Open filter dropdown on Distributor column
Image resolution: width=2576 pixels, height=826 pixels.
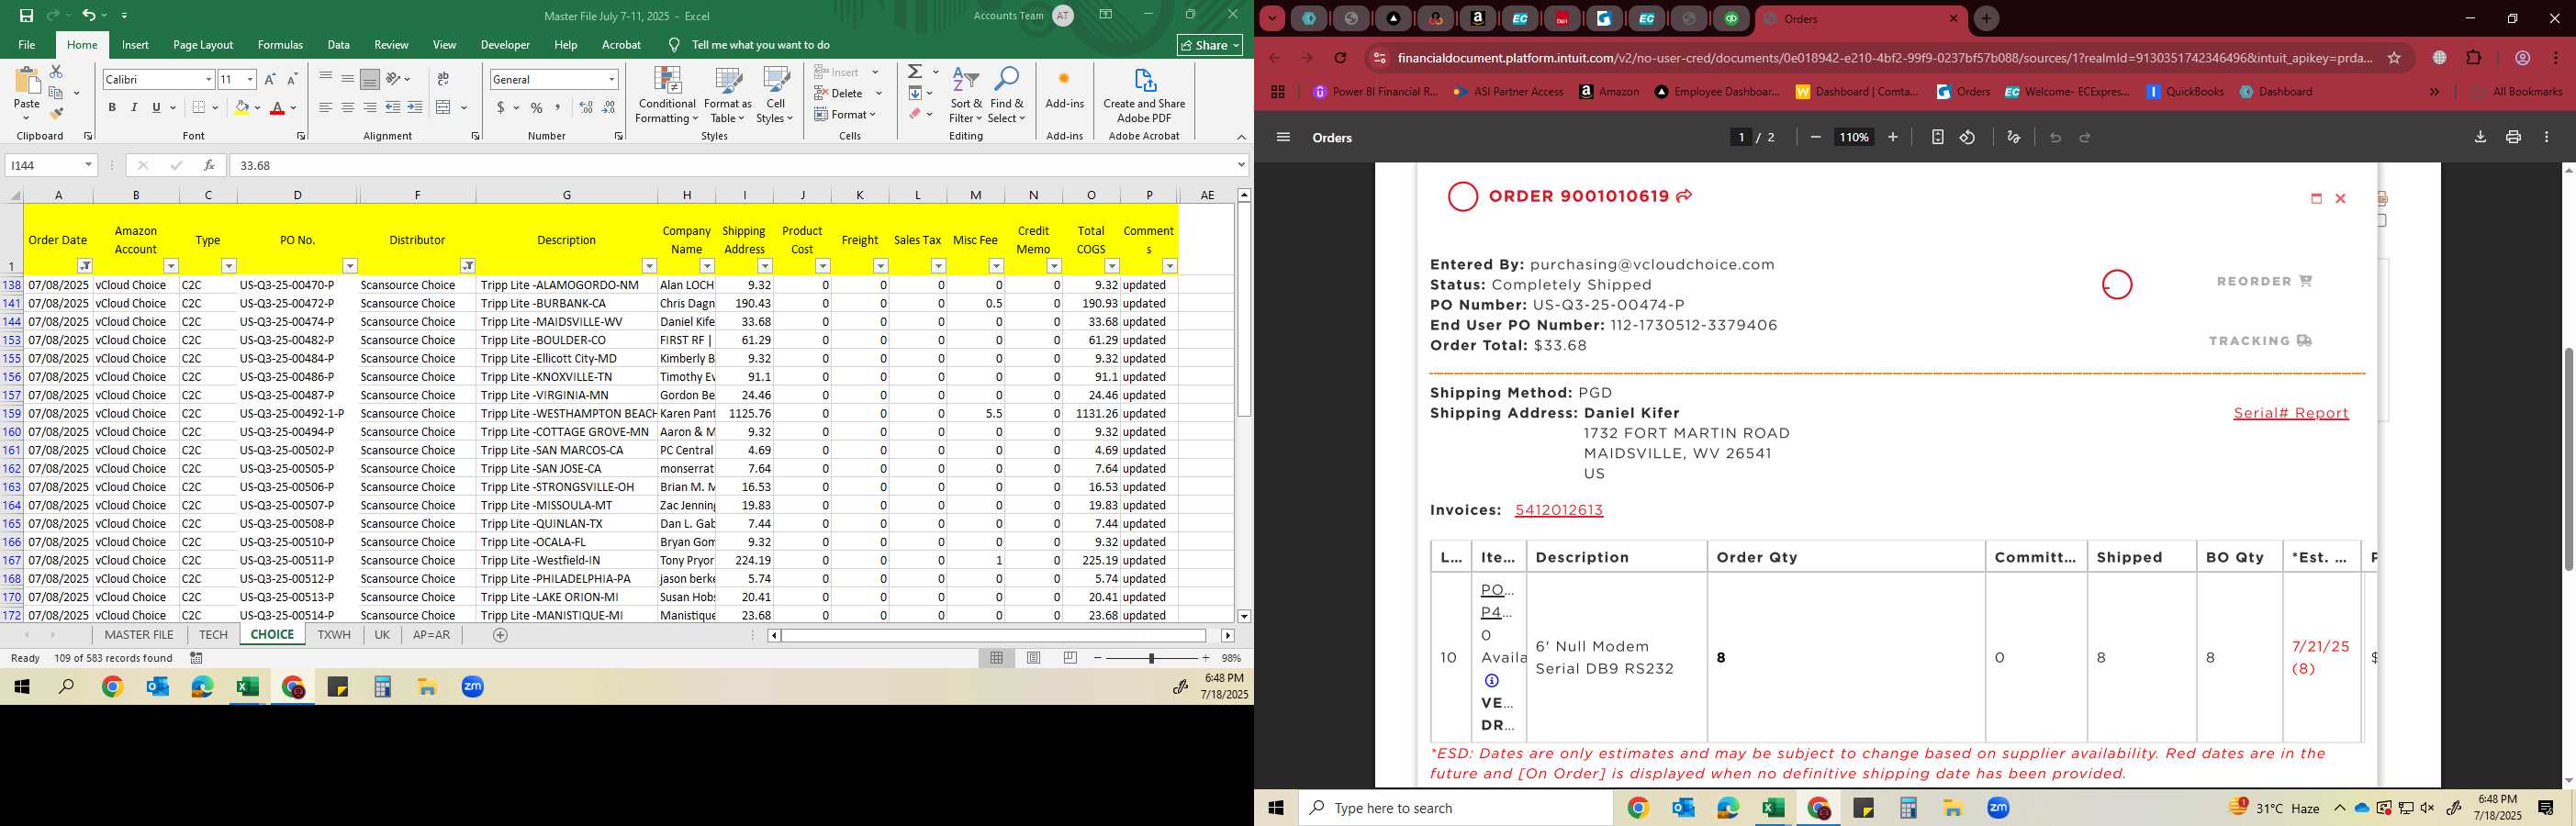[467, 266]
